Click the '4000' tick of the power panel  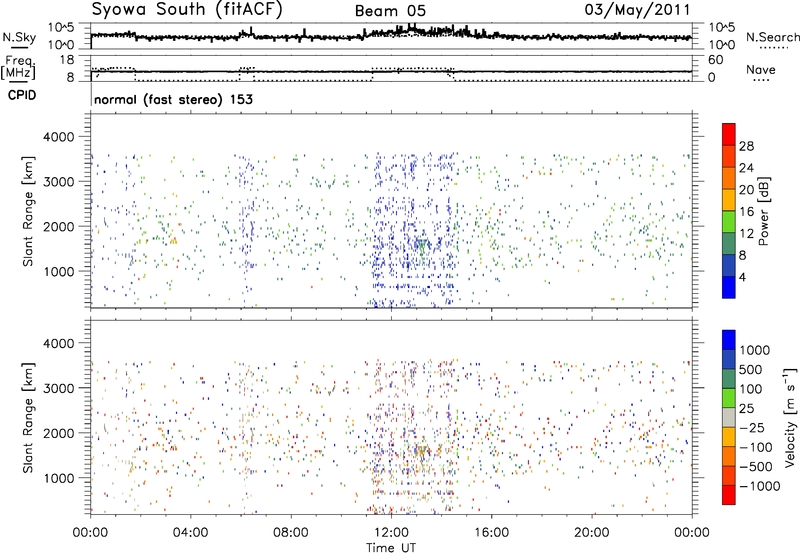click(59, 137)
